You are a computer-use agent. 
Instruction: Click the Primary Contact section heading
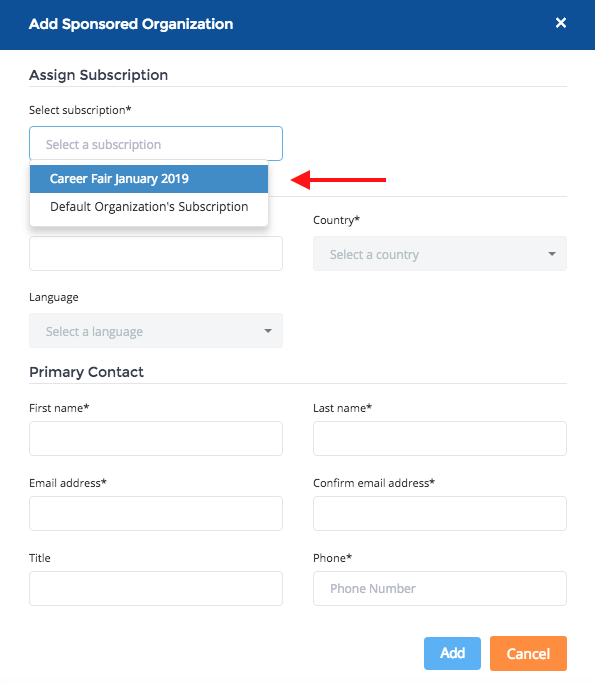[86, 372]
